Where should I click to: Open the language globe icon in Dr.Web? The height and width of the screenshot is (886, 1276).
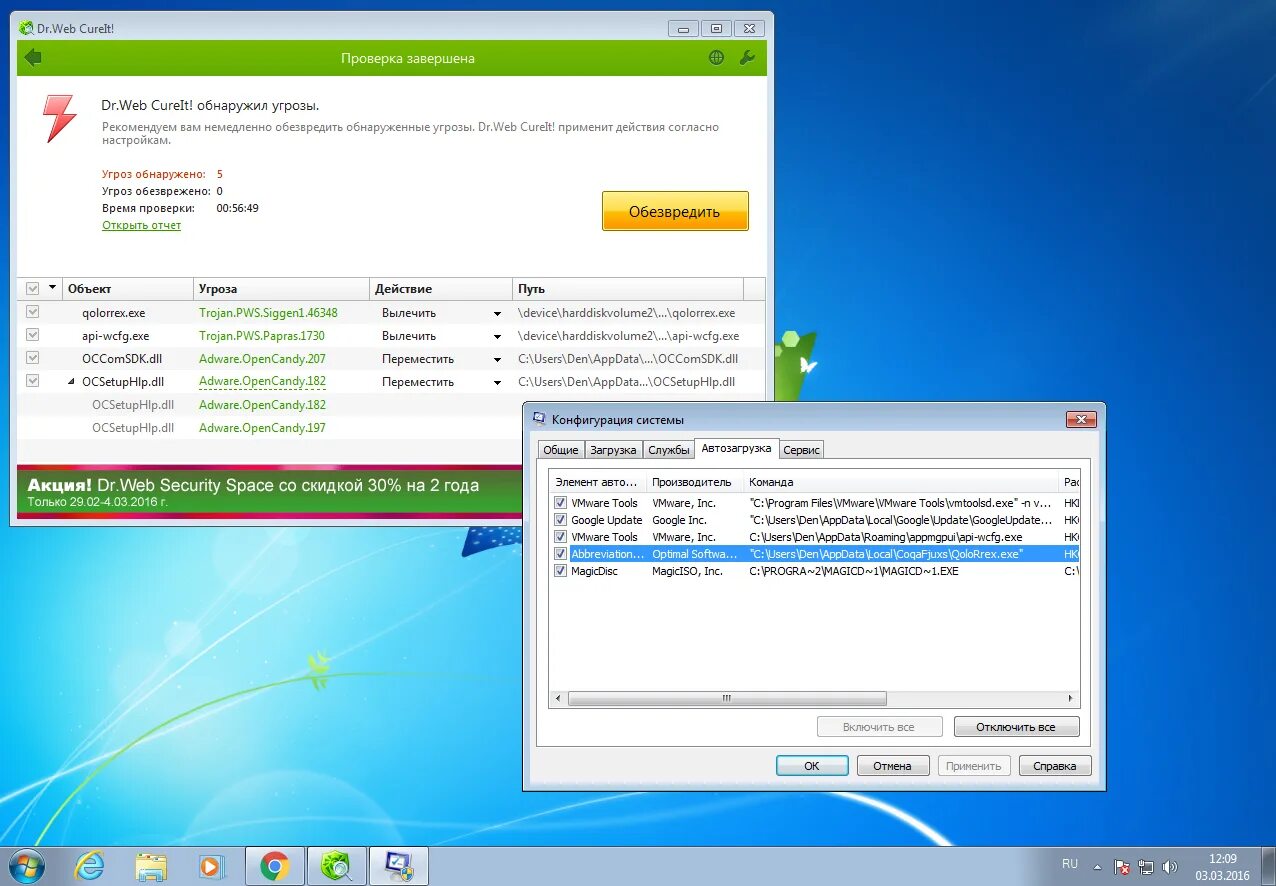pos(716,58)
